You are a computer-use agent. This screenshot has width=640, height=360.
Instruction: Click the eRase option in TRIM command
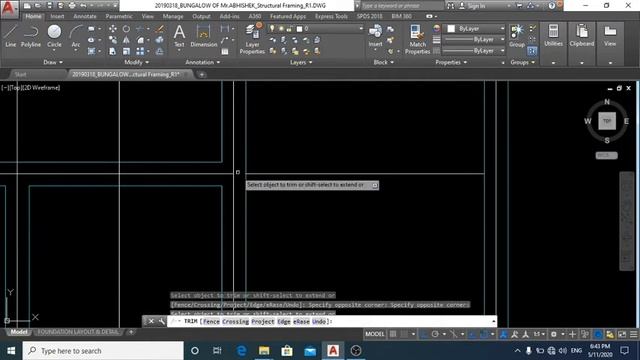(301, 322)
